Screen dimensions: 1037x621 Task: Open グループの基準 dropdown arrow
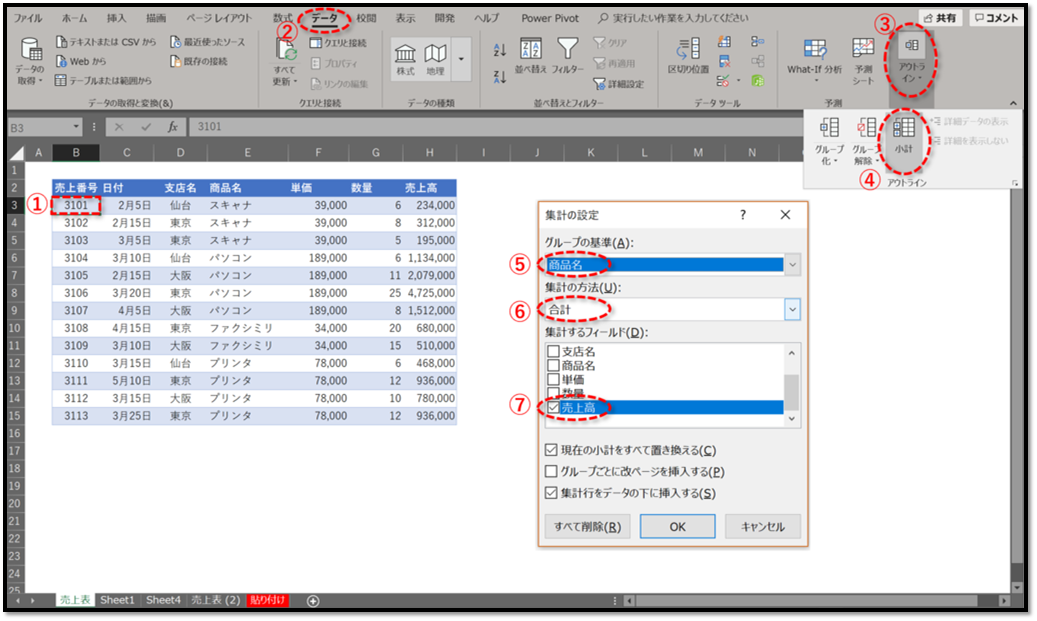point(792,265)
